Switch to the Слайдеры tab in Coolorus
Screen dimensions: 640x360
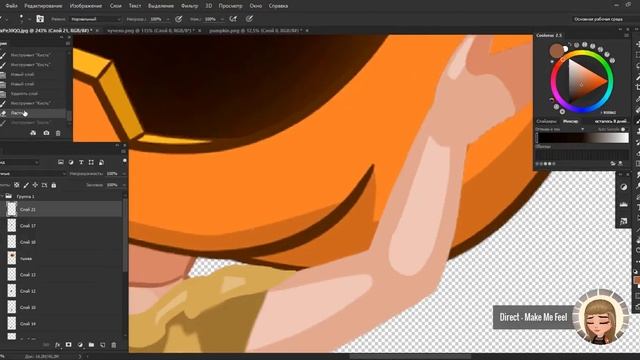coord(547,121)
